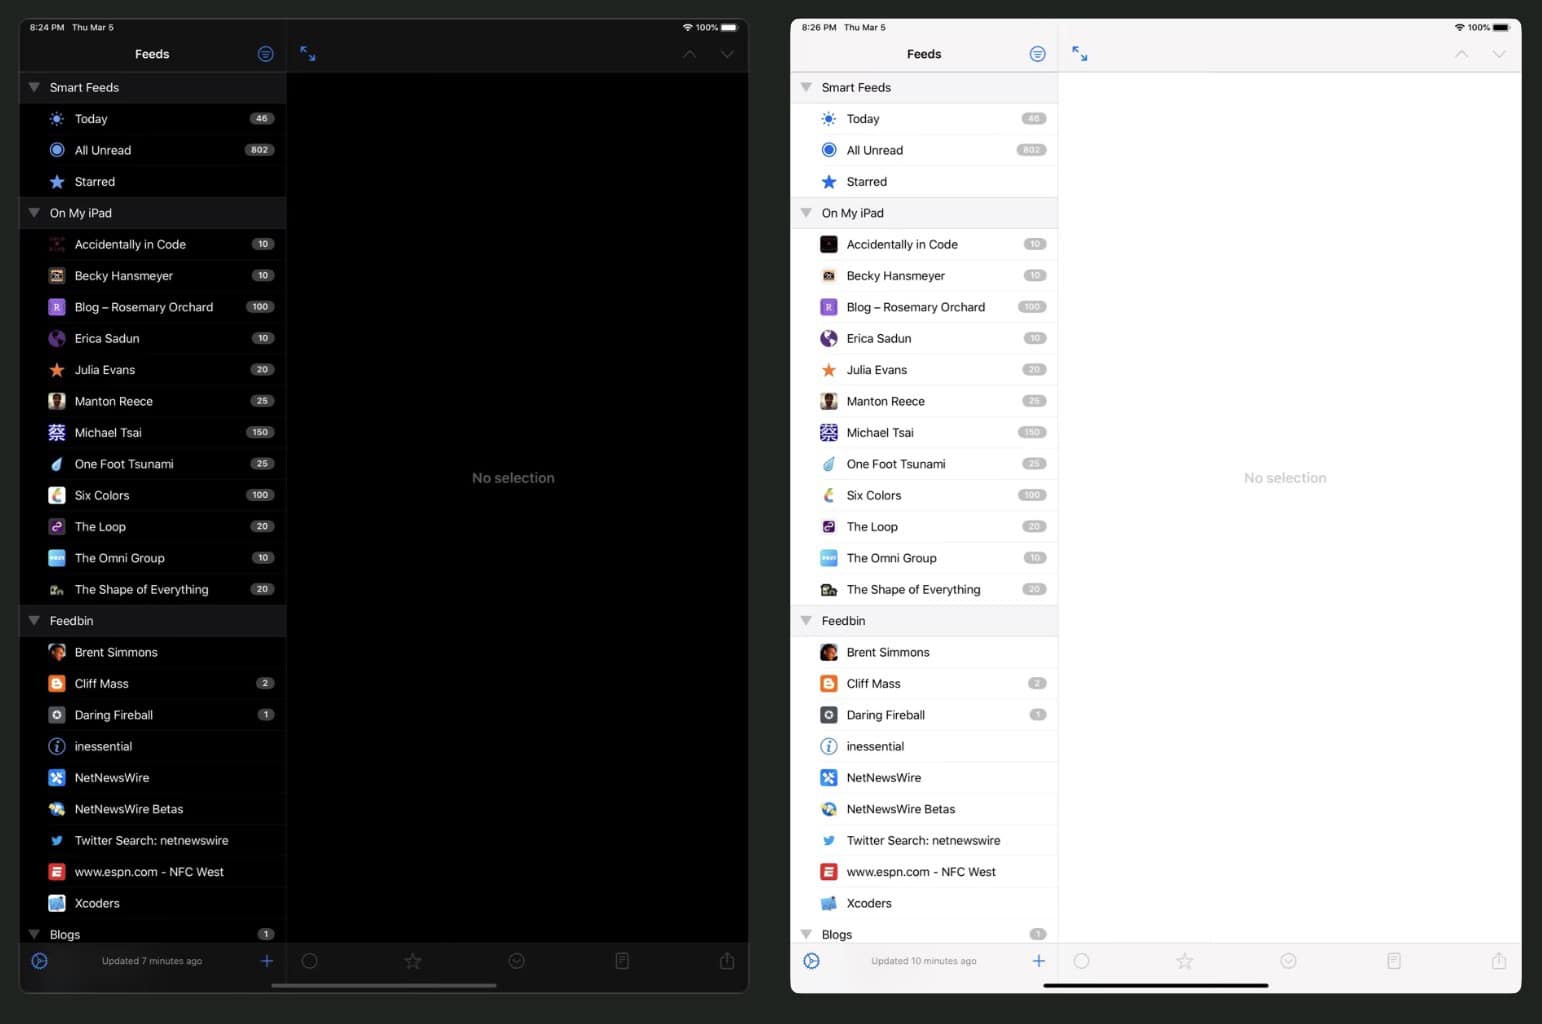
Task: Share icon in light window toolbar
Action: [x=1499, y=960]
